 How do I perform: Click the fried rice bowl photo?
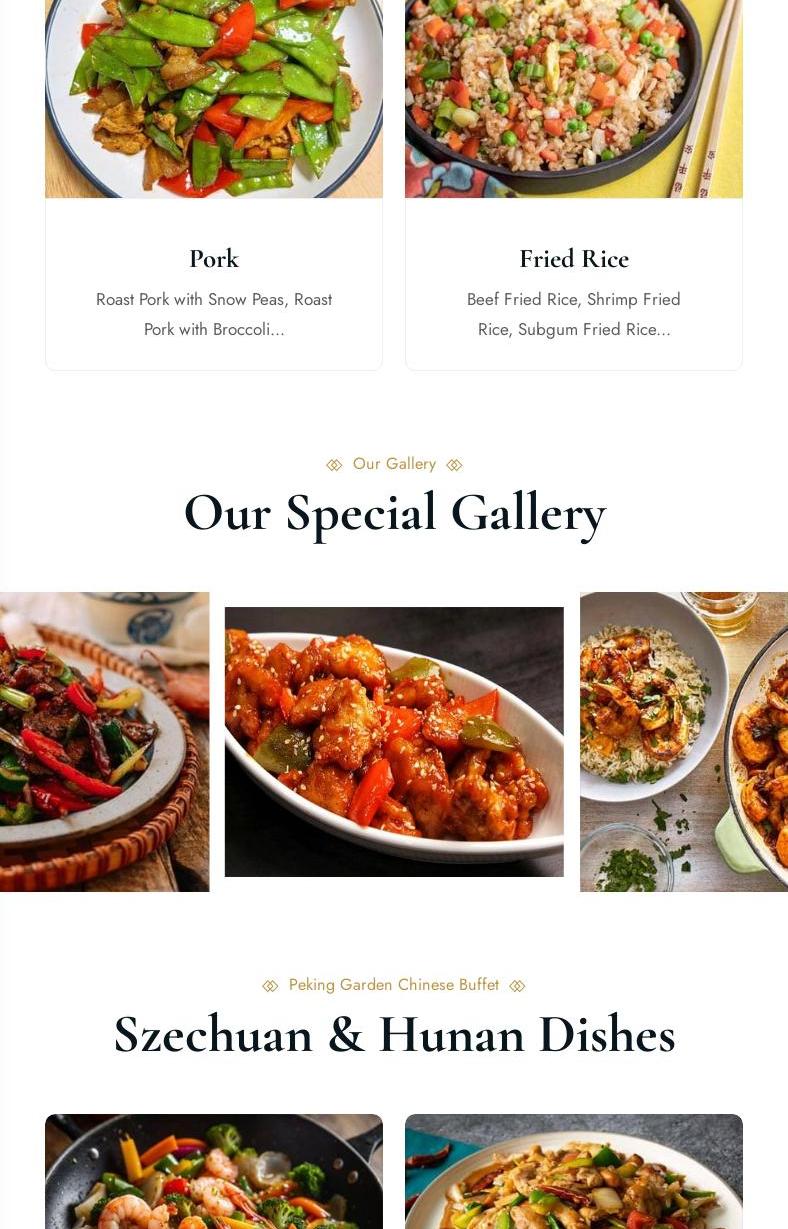pos(574,99)
